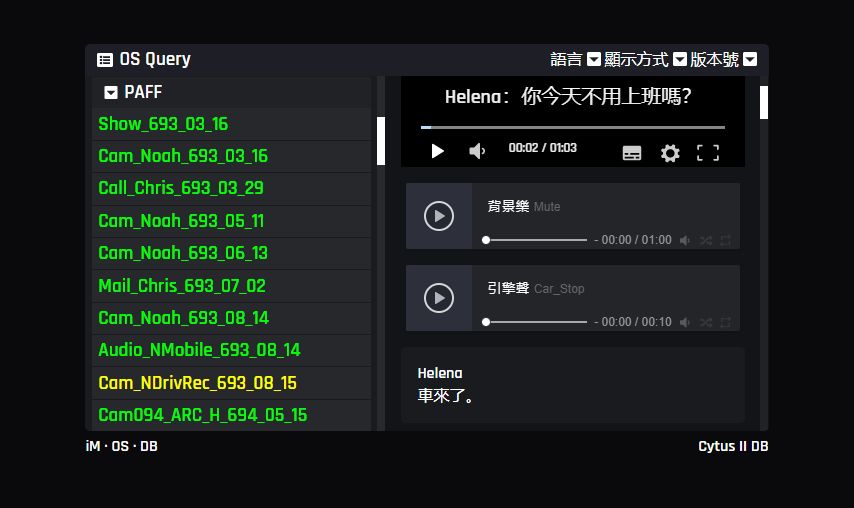The width and height of the screenshot is (854, 508).
Task: Open video player settings gear
Action: (x=670, y=153)
